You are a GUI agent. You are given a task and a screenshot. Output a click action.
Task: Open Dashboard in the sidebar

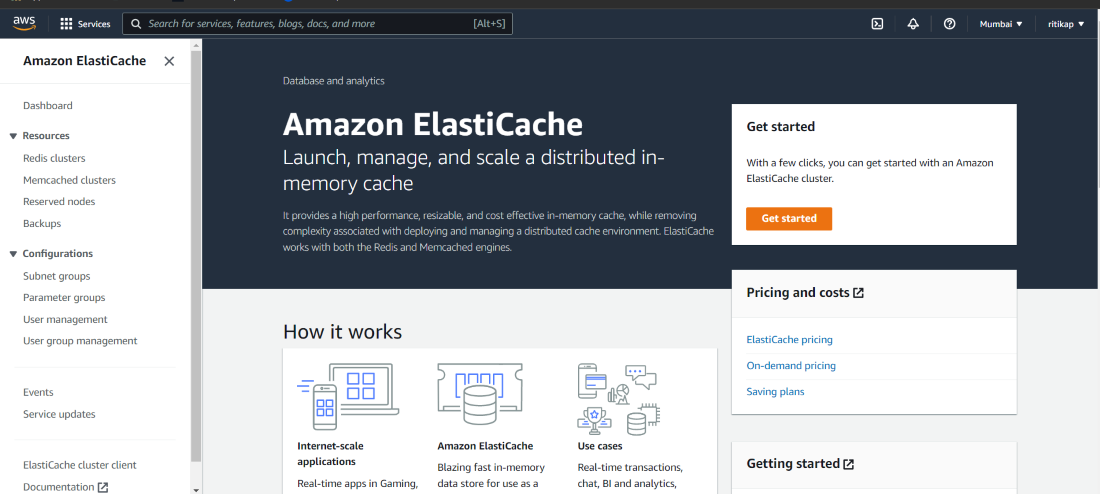click(x=48, y=106)
